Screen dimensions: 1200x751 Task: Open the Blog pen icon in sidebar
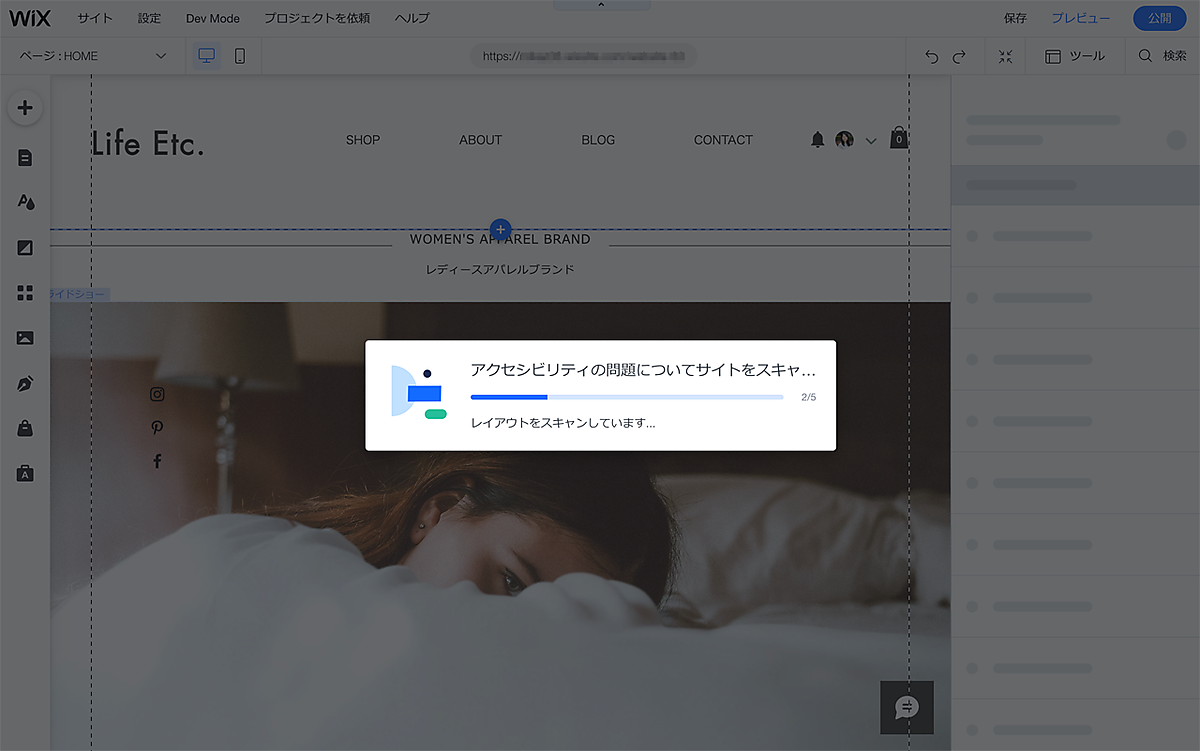click(x=25, y=383)
